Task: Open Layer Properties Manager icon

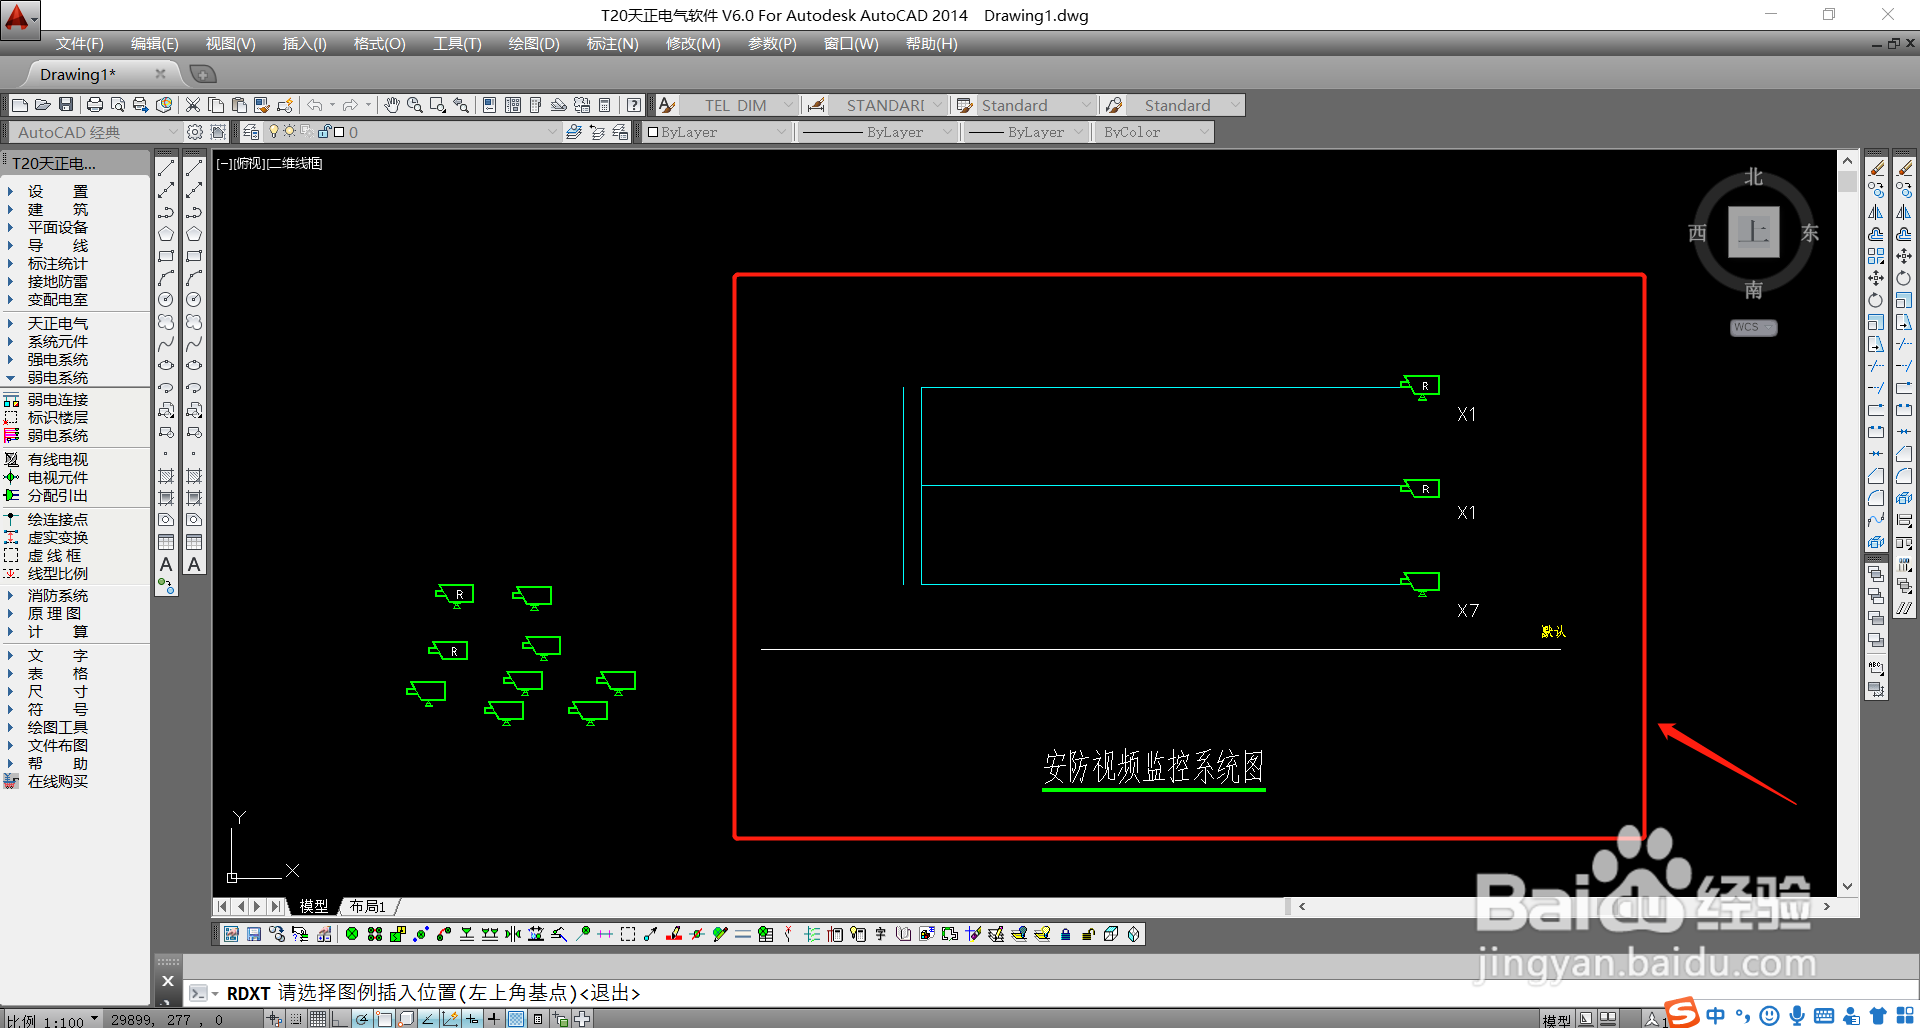Action: click(251, 132)
